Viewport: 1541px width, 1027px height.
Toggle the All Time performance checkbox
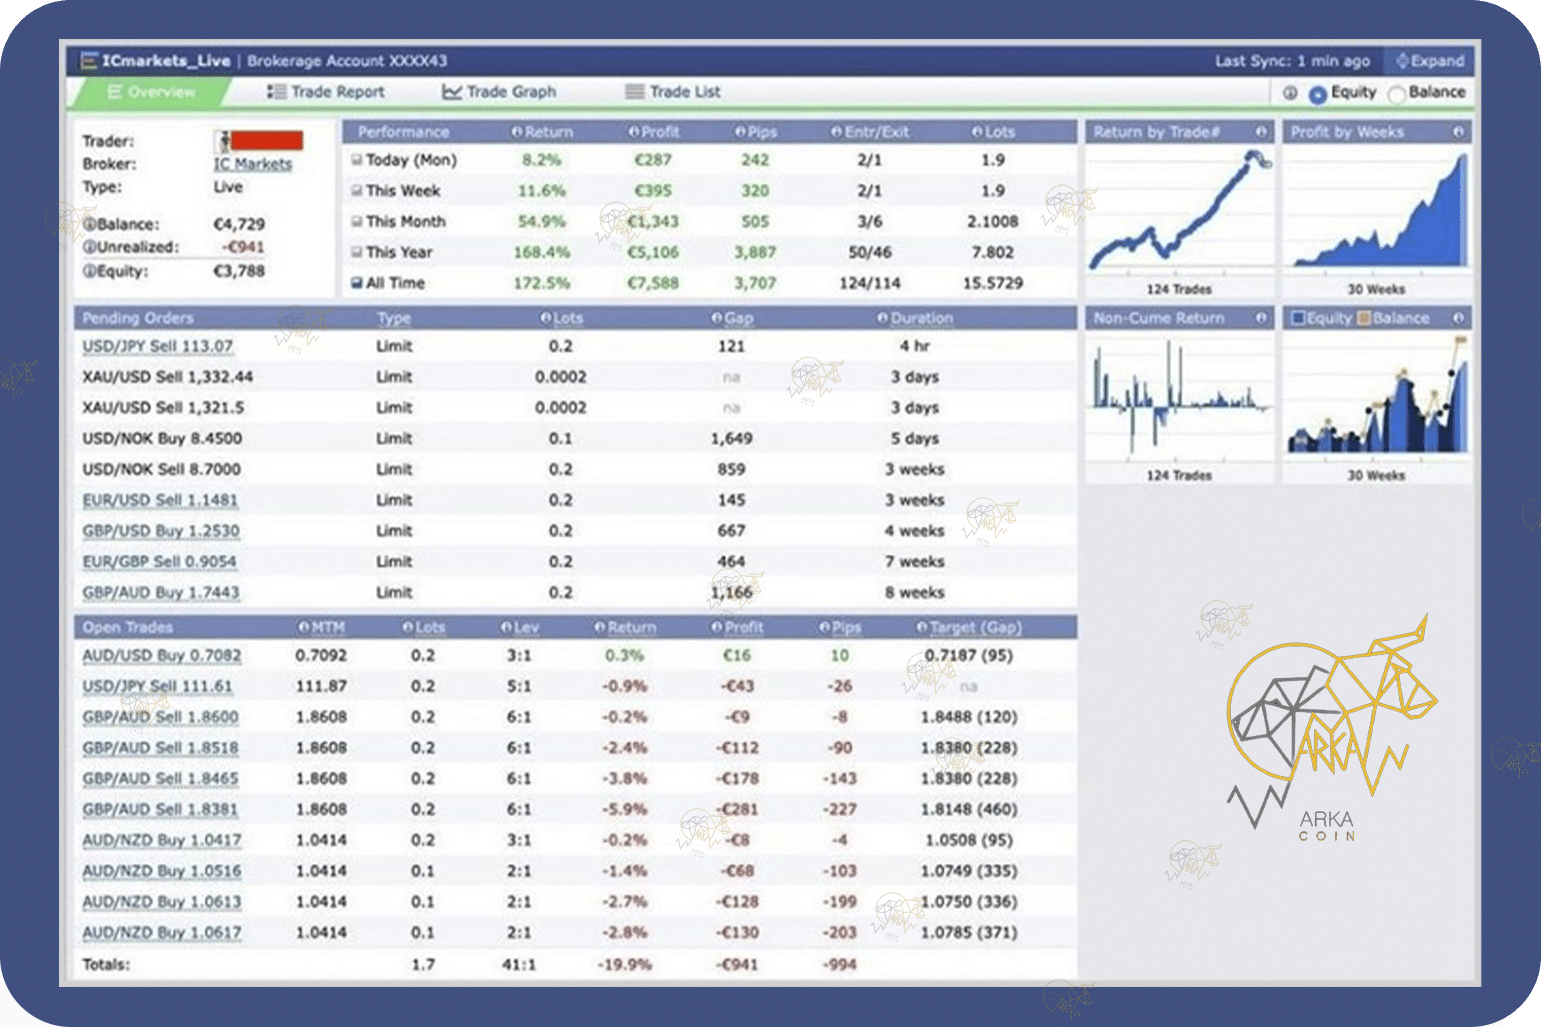coord(356,283)
